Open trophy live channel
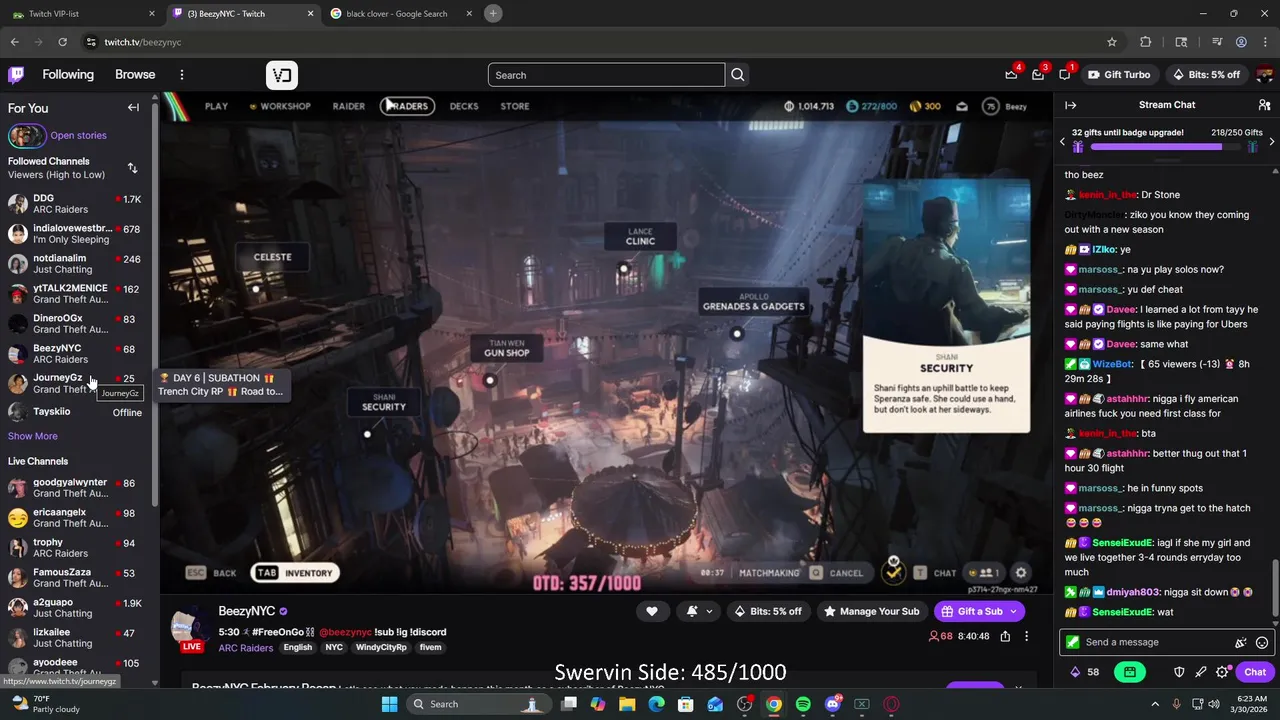 tap(76, 548)
